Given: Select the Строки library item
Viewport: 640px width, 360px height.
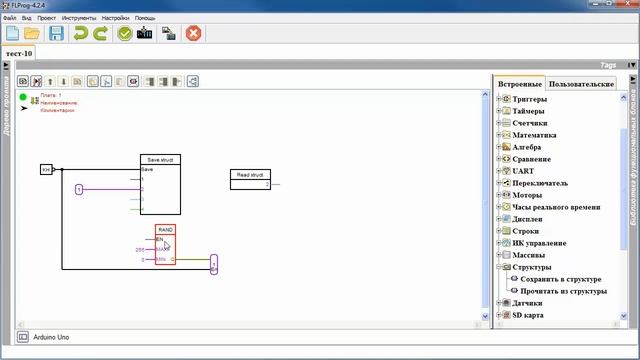Looking at the screenshot, I should tap(526, 231).
